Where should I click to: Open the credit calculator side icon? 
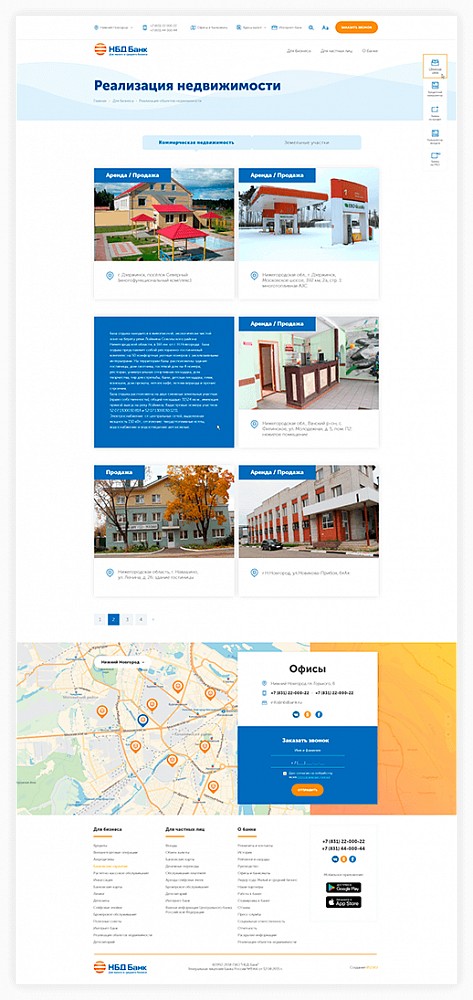point(435,88)
